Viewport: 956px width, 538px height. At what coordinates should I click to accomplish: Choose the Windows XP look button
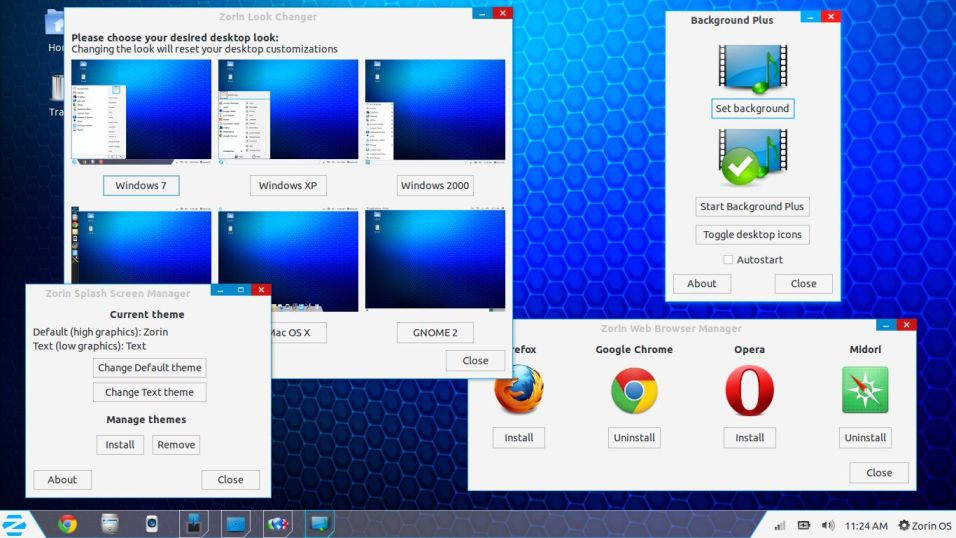[x=288, y=185]
